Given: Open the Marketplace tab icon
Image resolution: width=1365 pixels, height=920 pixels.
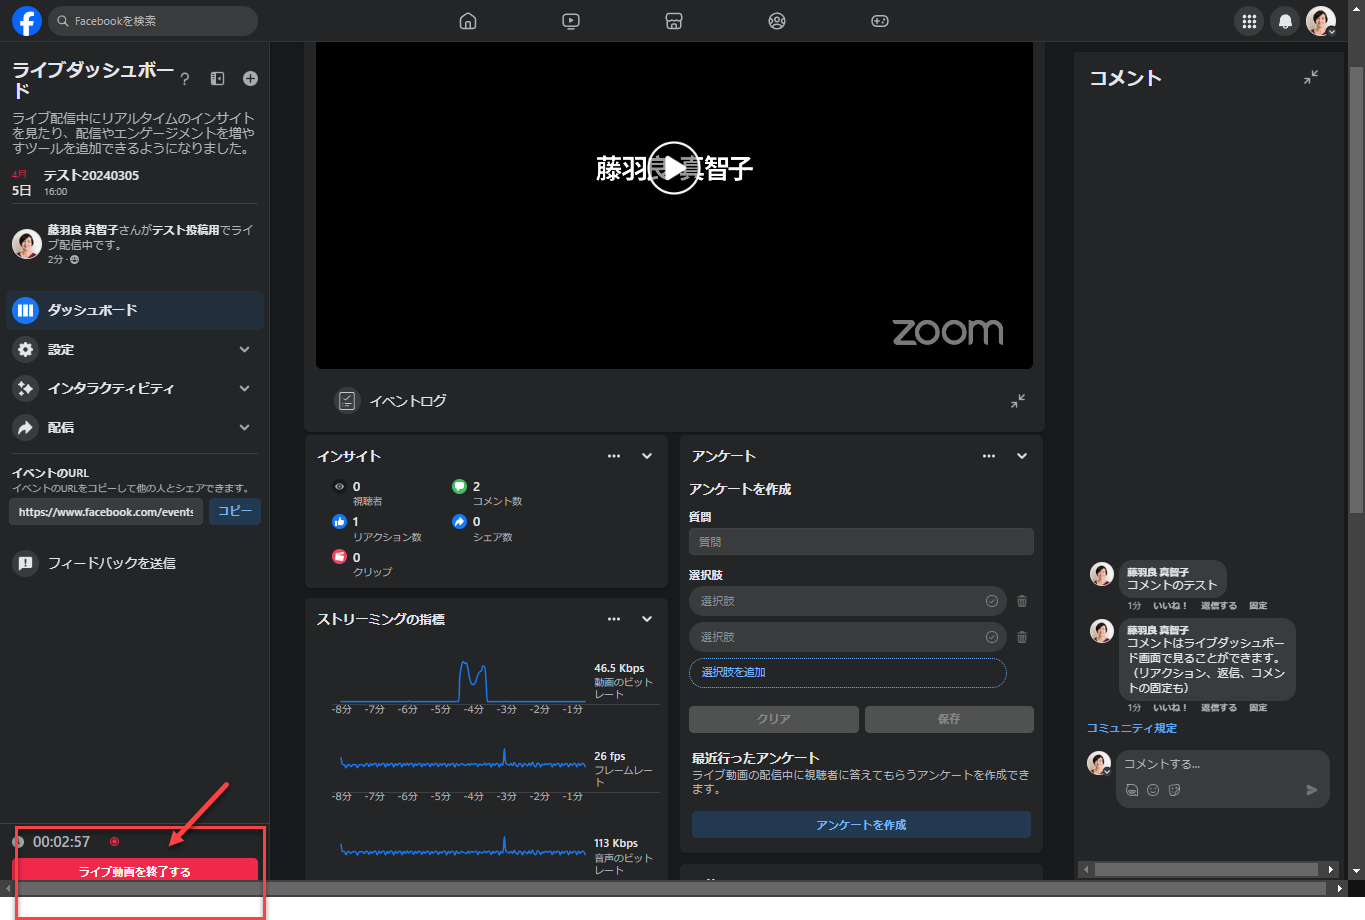Looking at the screenshot, I should [674, 21].
